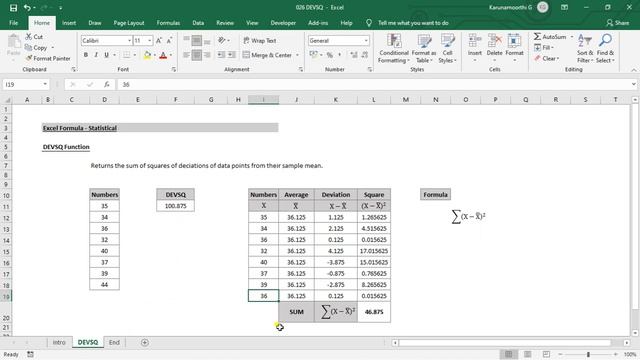This screenshot has width=640, height=360.
Task: Toggle align text right
Action: coord(207,55)
